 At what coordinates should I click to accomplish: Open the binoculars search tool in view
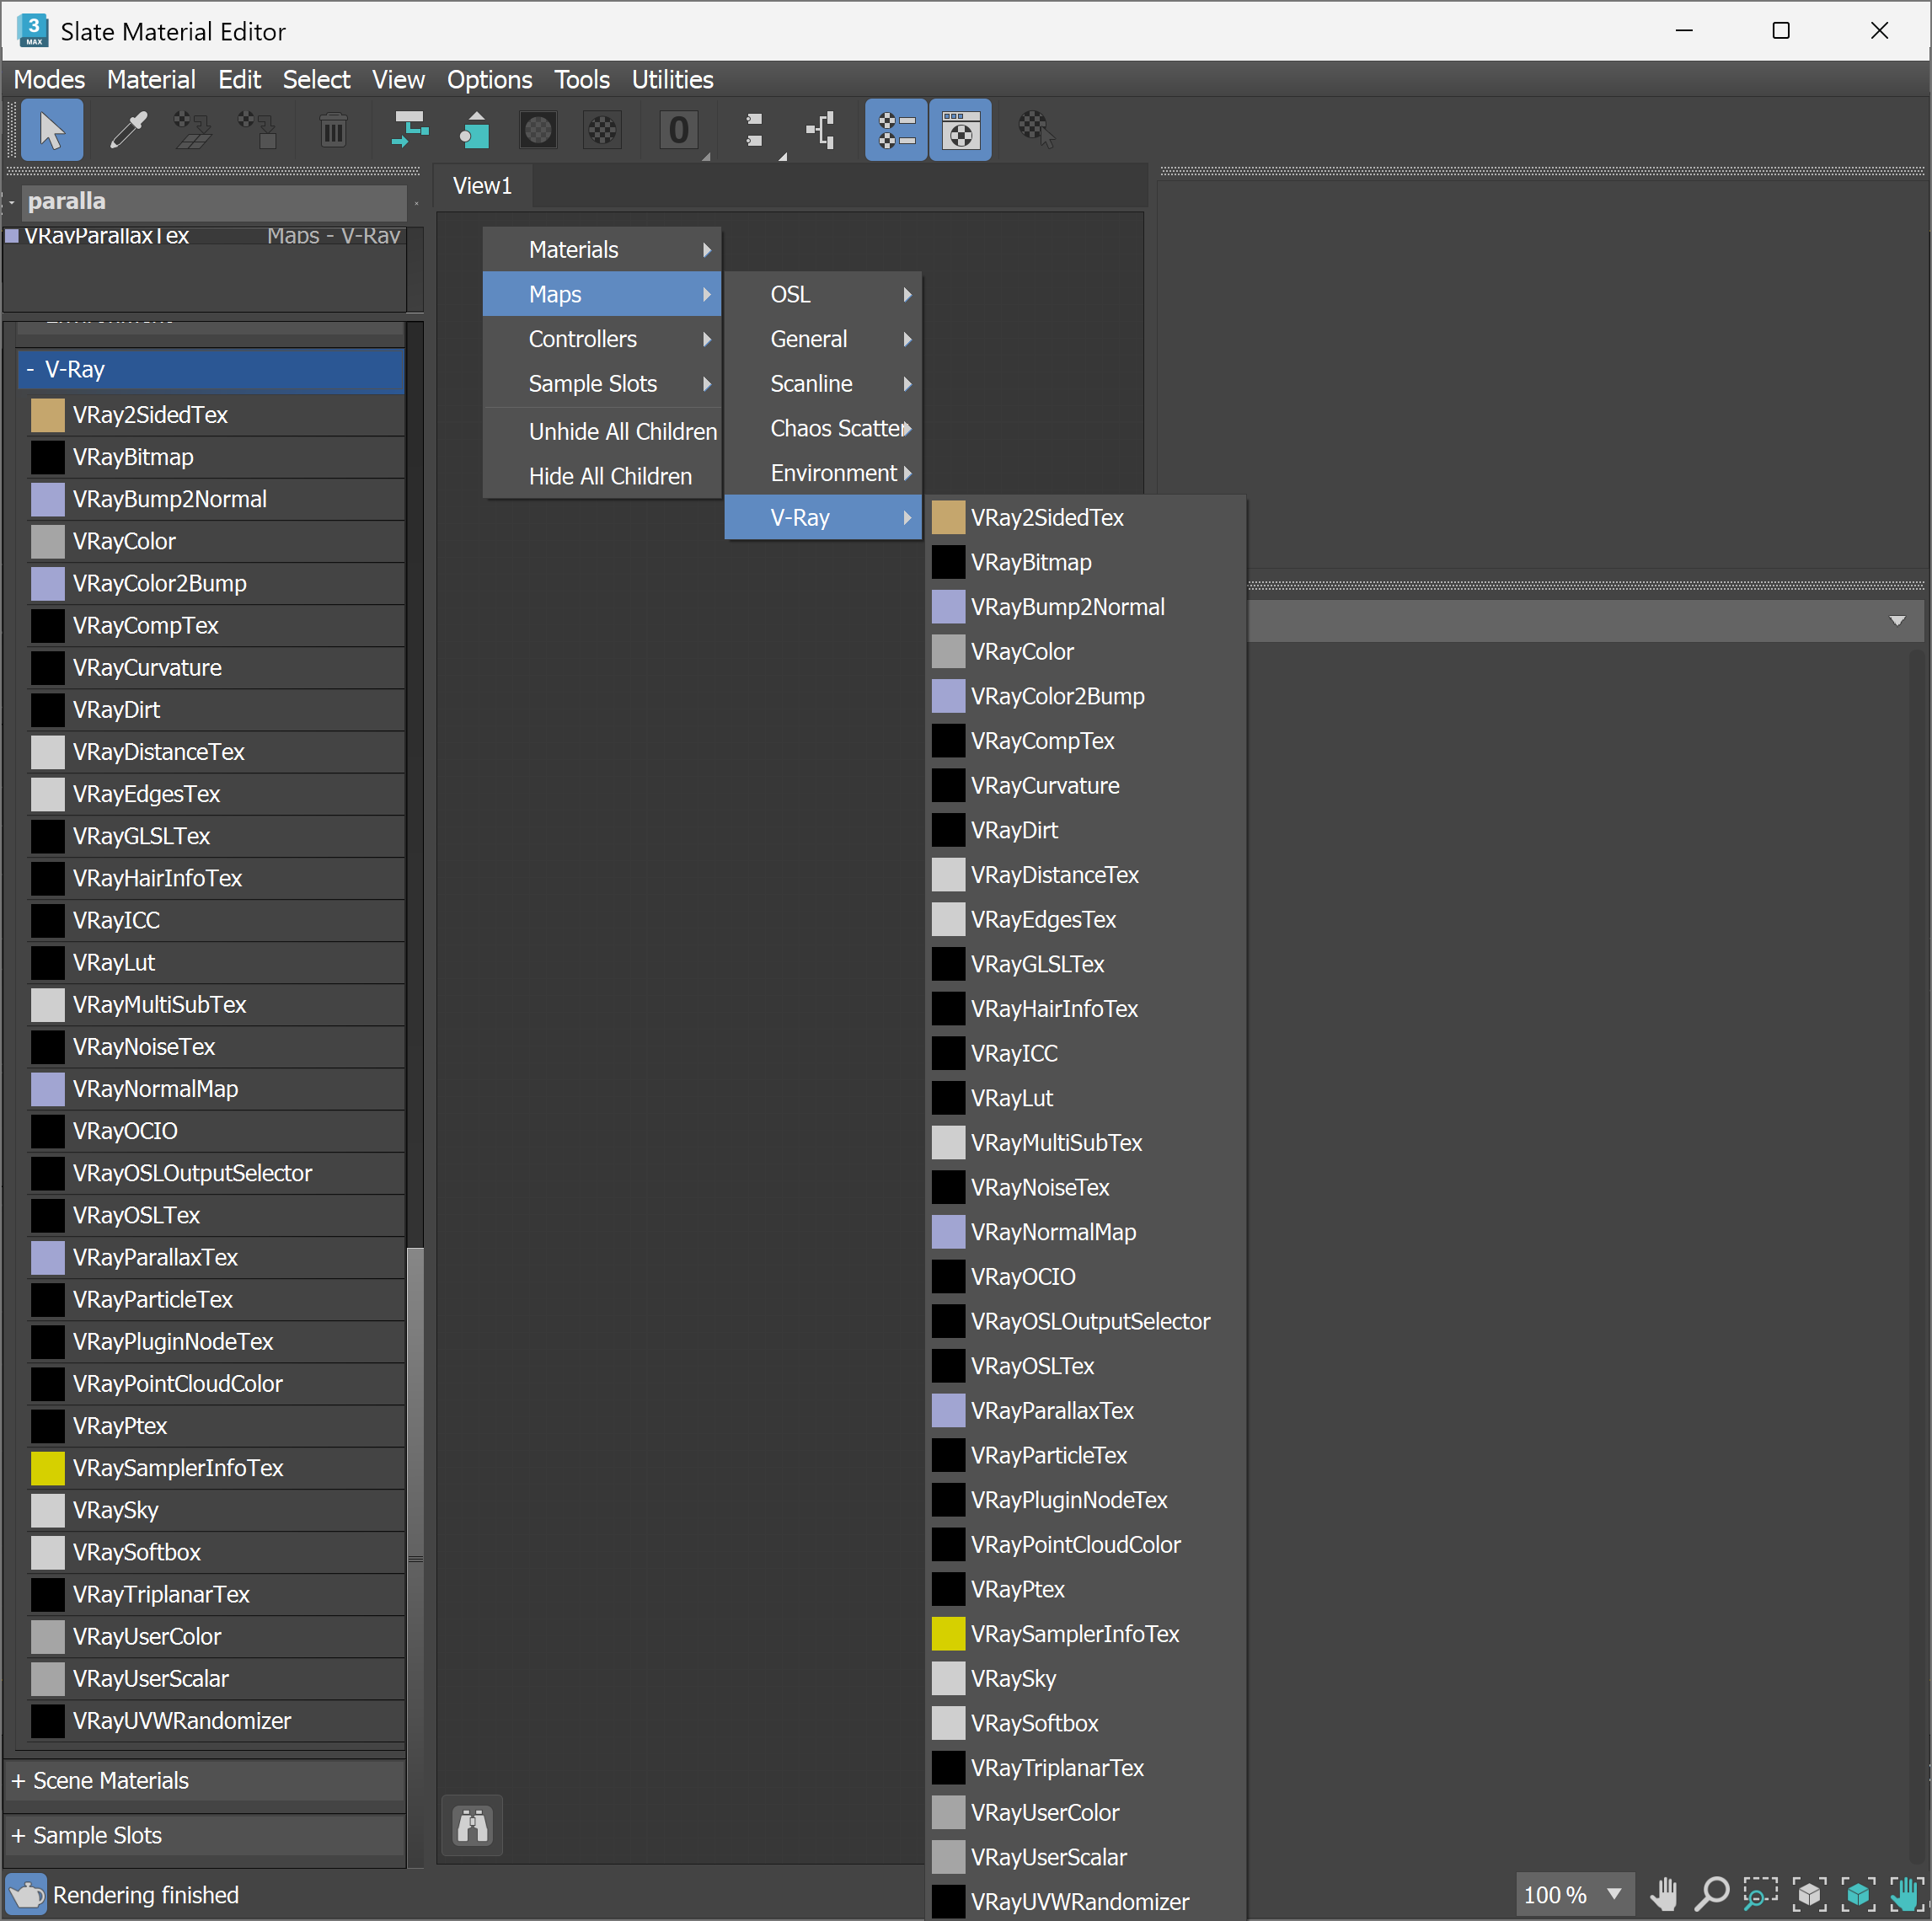(472, 1826)
